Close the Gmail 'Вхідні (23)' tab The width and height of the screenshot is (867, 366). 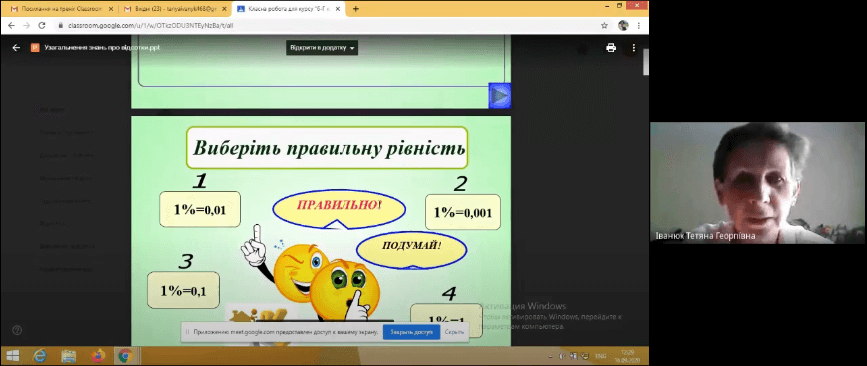(x=224, y=9)
